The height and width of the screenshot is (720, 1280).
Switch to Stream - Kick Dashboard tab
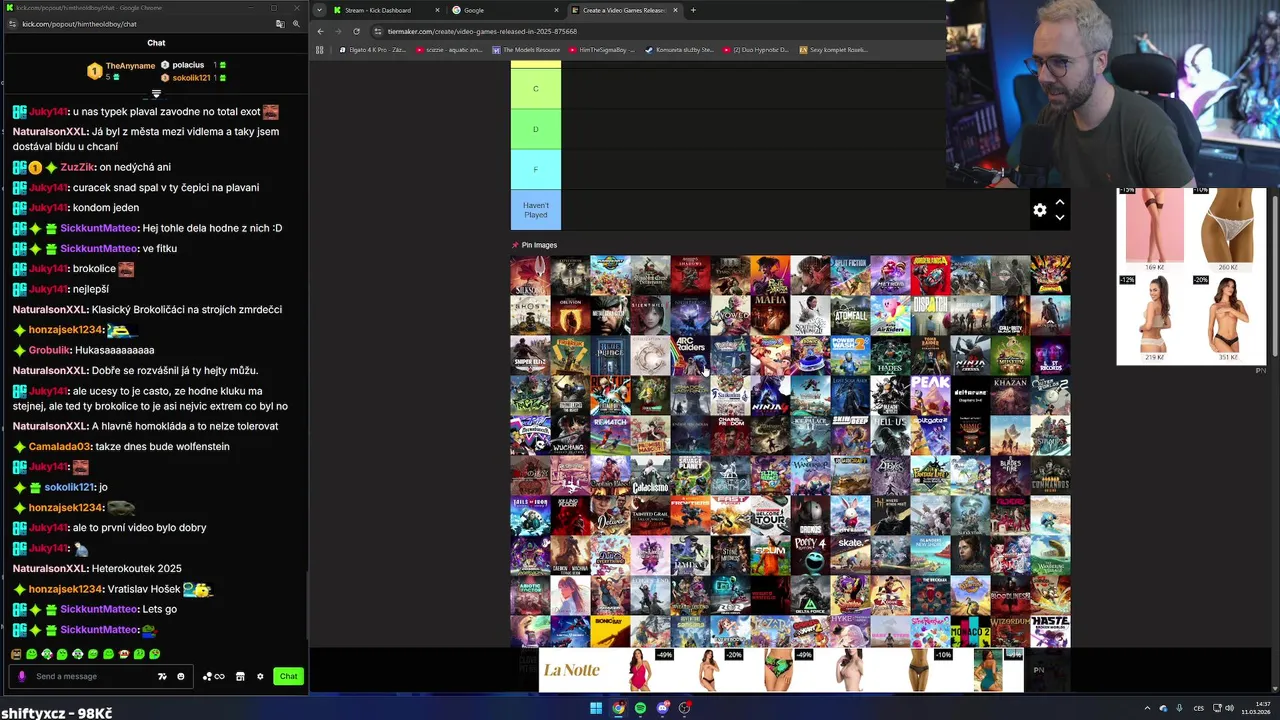[x=385, y=10]
